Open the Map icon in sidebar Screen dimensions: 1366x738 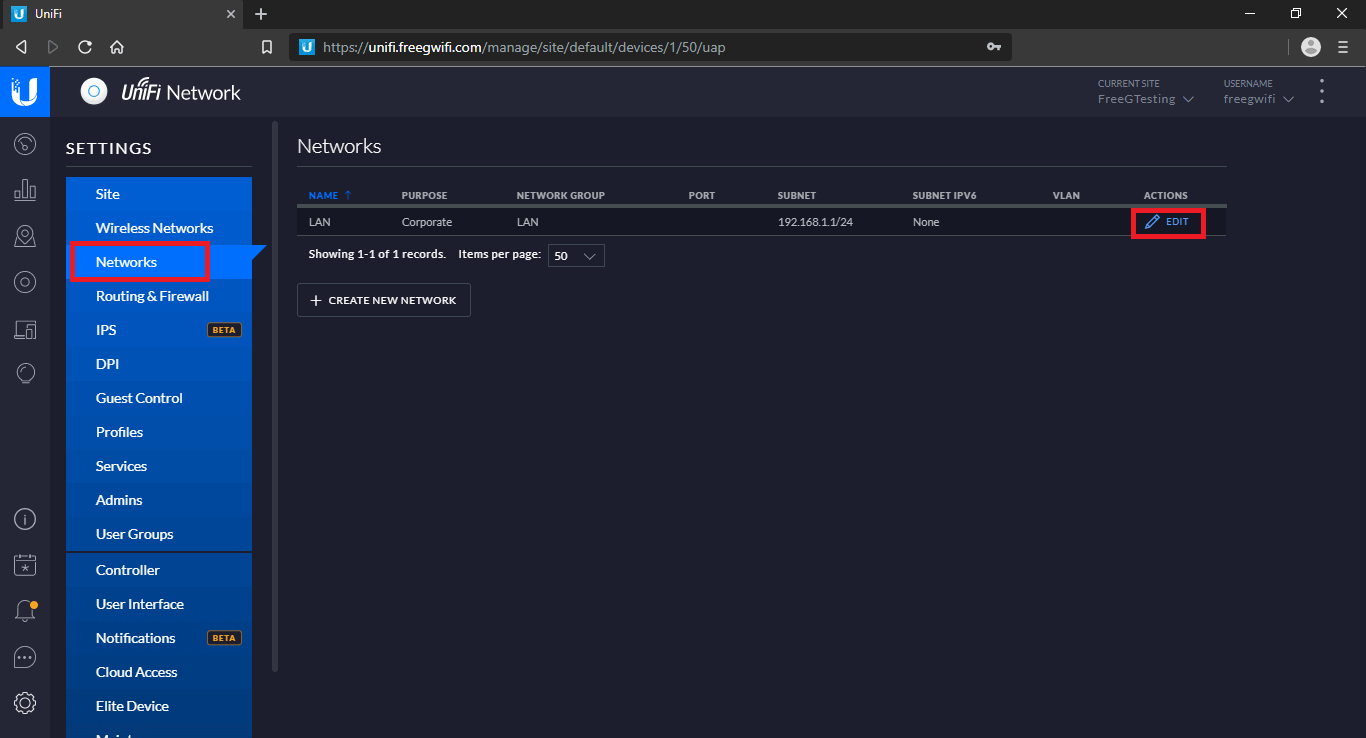pyautogui.click(x=25, y=236)
